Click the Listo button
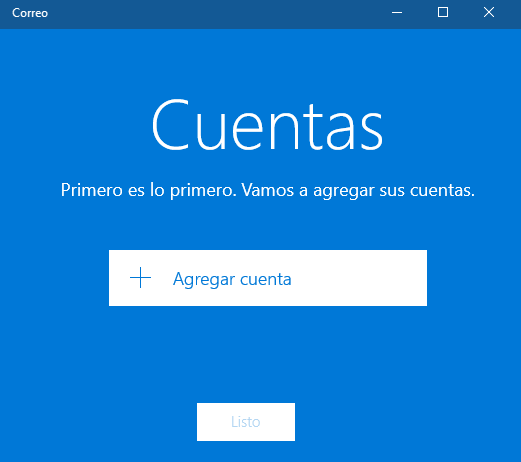Image resolution: width=521 pixels, height=462 pixels. pyautogui.click(x=246, y=422)
